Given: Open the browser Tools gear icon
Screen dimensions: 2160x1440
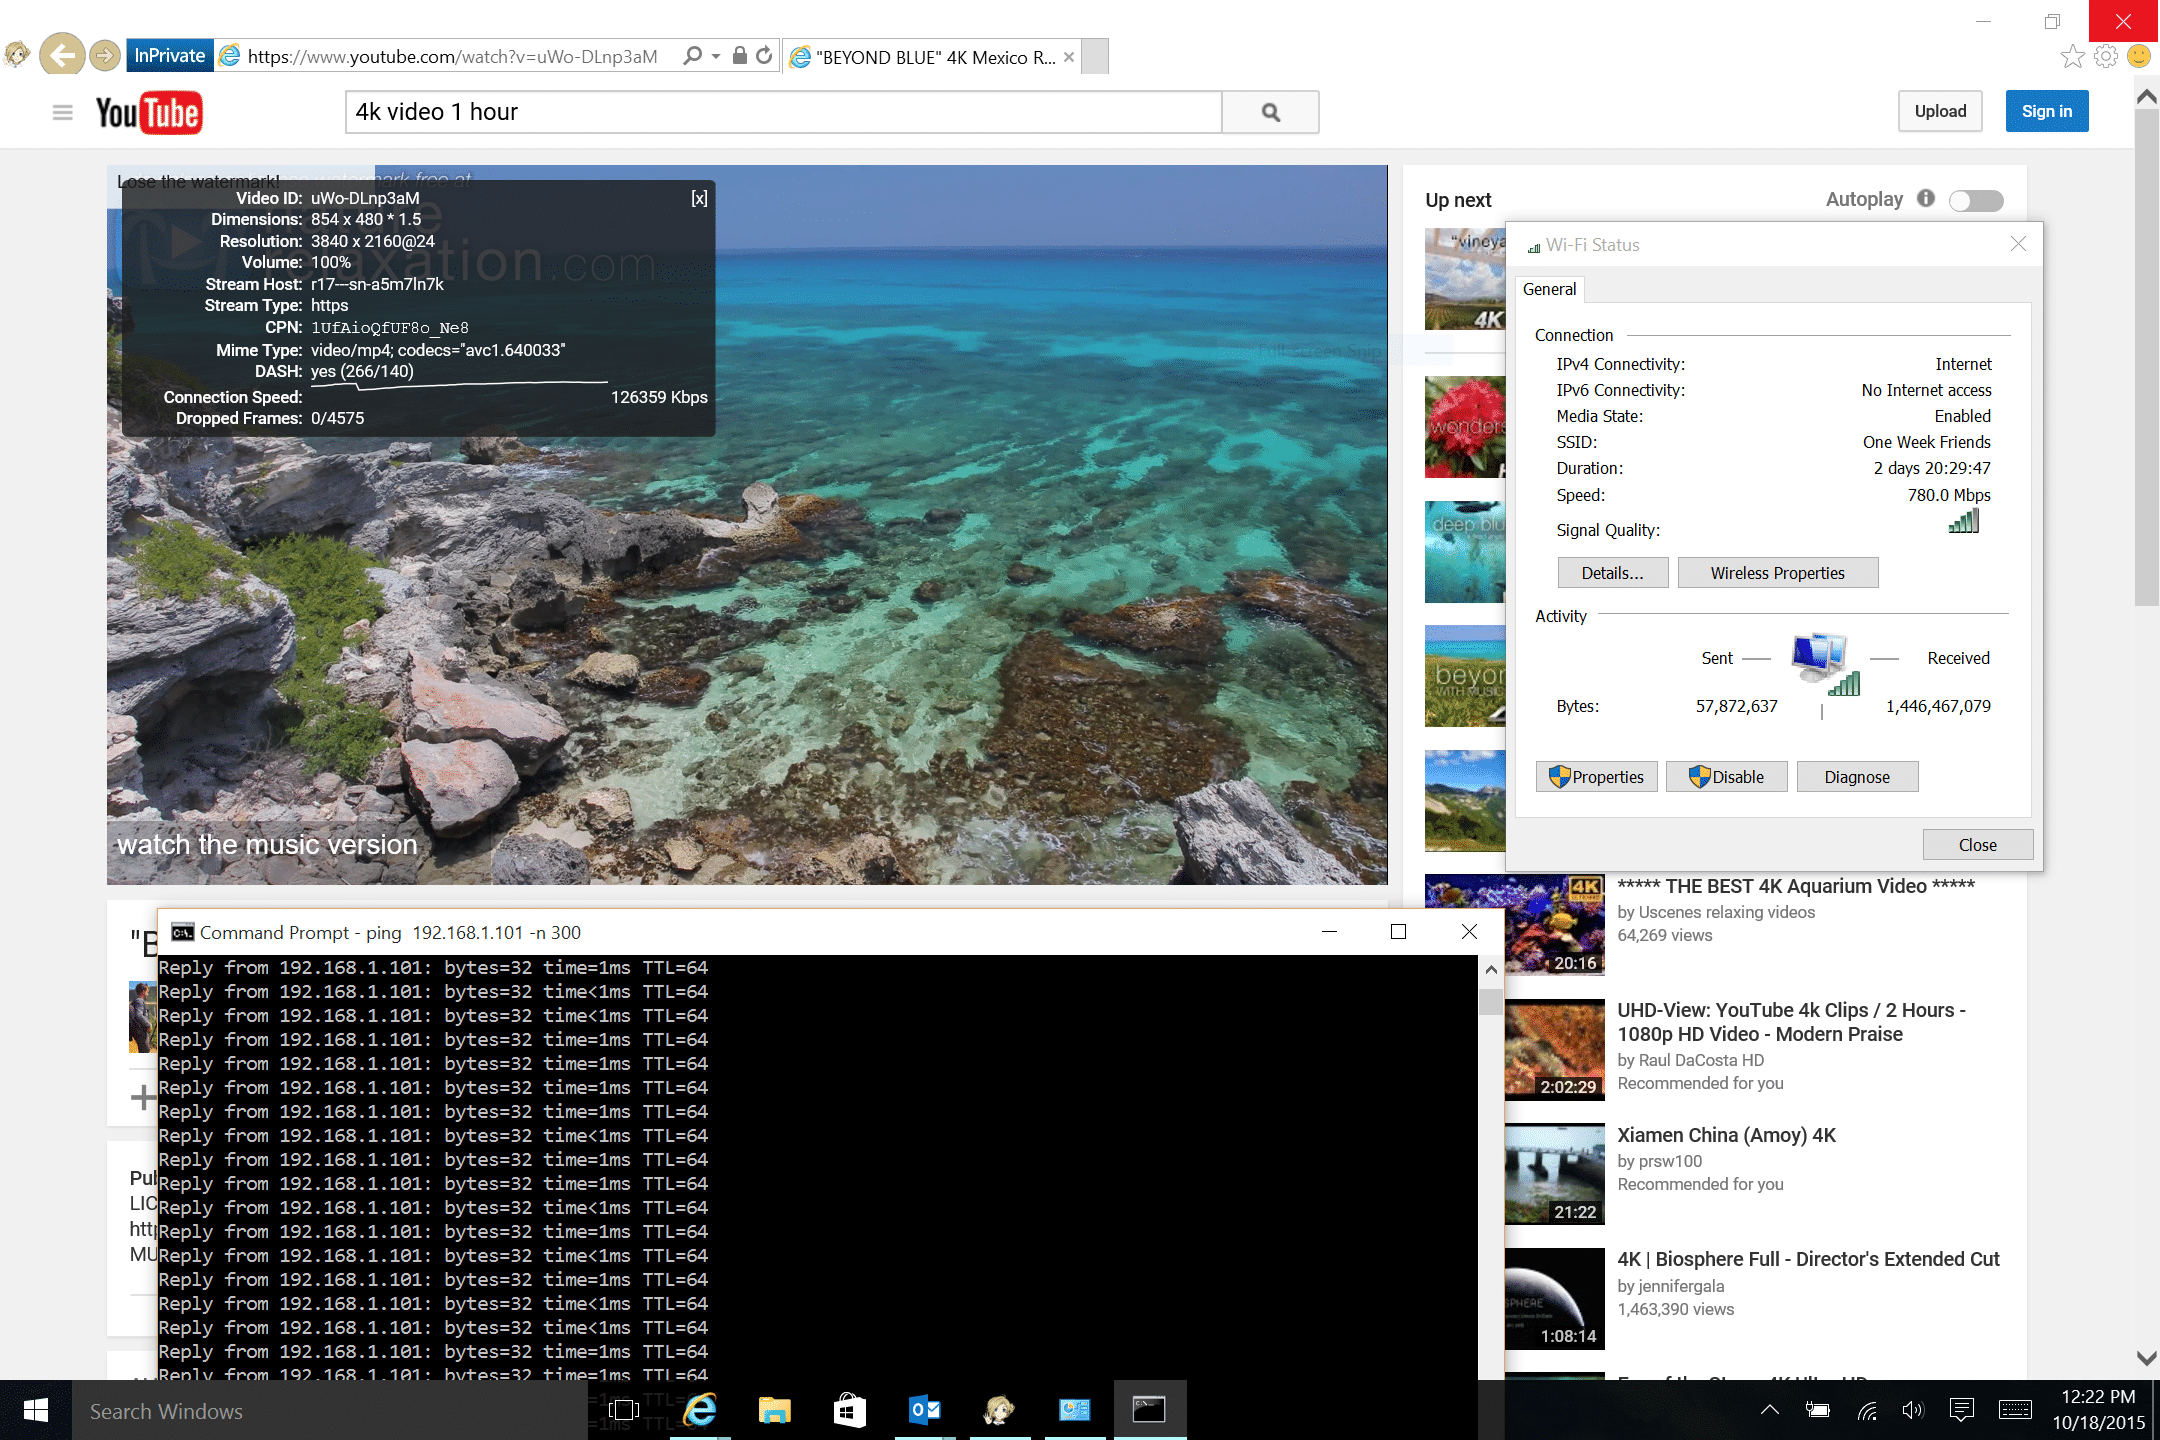Looking at the screenshot, I should [x=2106, y=57].
